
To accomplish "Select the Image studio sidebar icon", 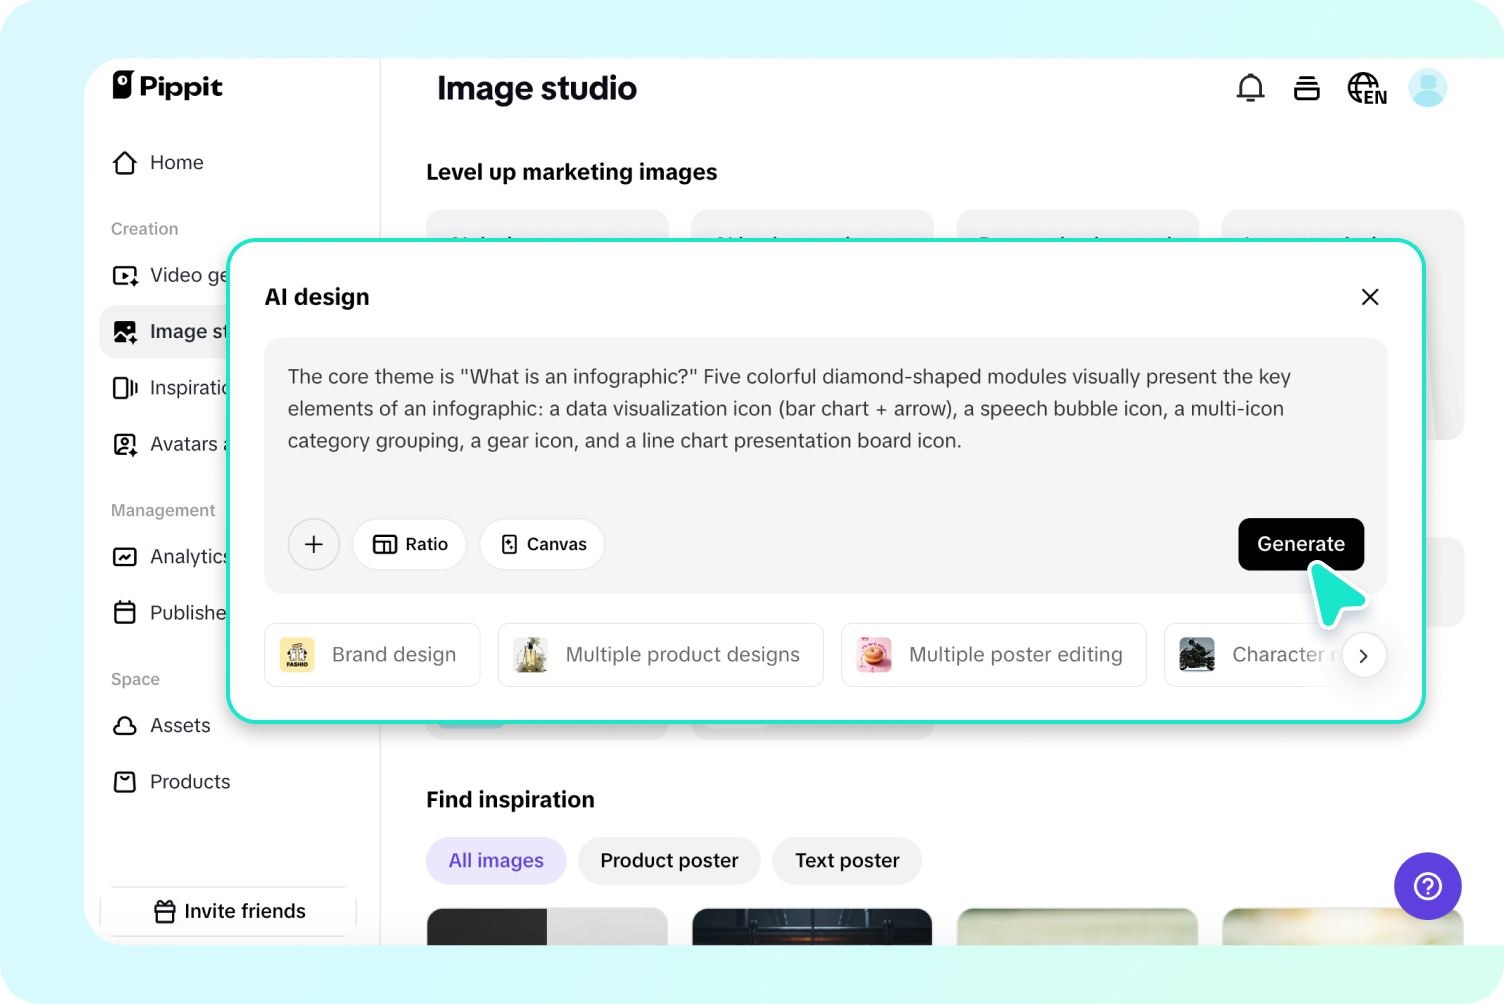I will [x=124, y=331].
